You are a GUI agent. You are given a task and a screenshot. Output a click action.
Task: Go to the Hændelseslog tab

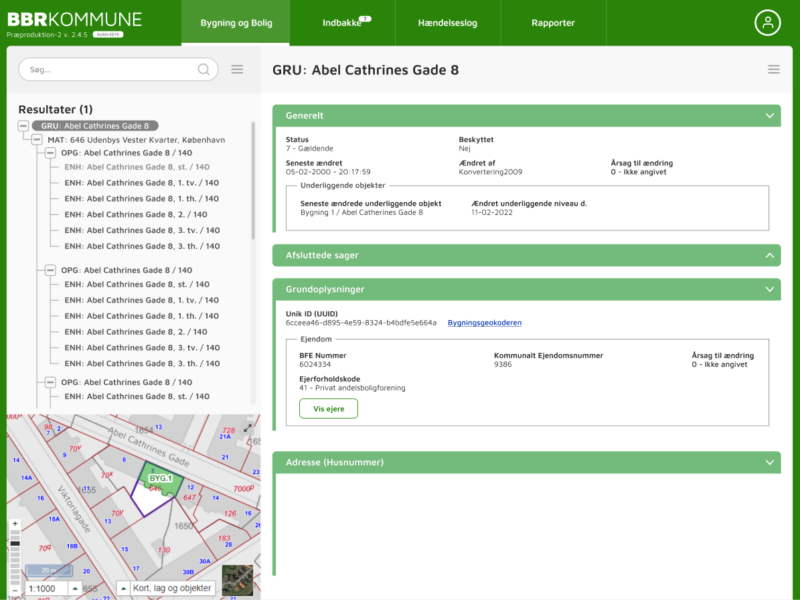[447, 22]
